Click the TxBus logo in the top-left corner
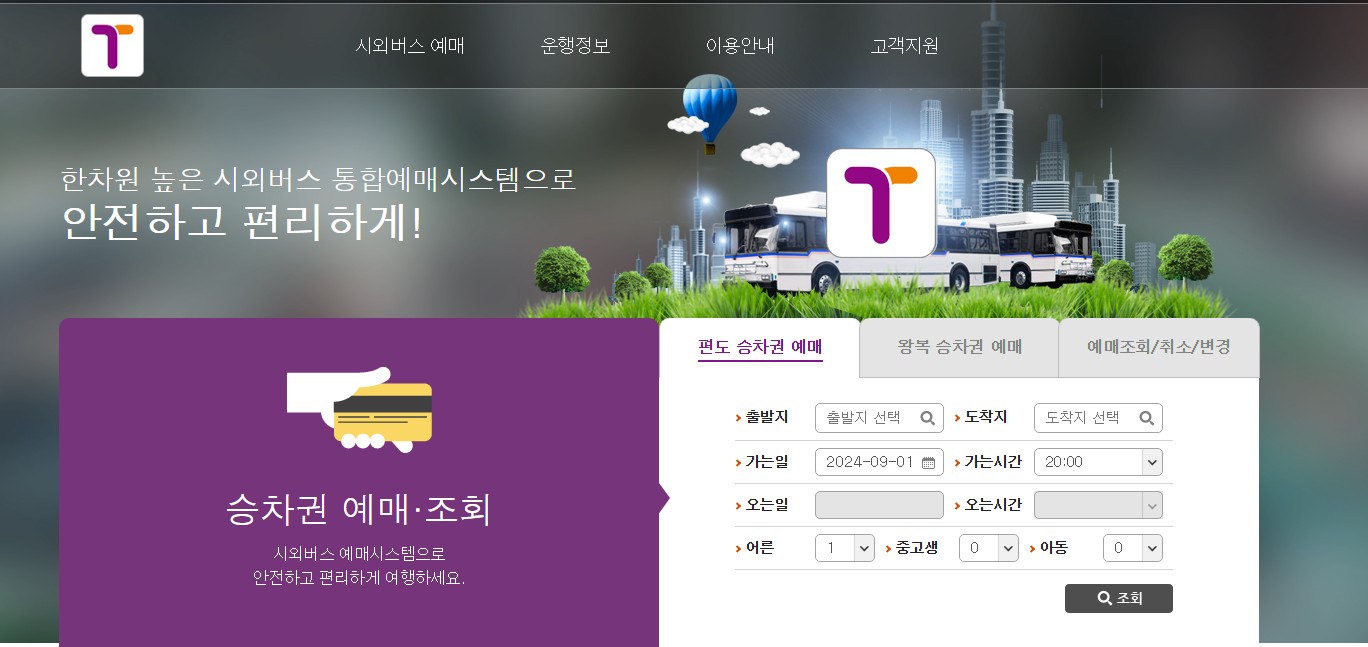This screenshot has height=647, width=1368. coord(112,45)
